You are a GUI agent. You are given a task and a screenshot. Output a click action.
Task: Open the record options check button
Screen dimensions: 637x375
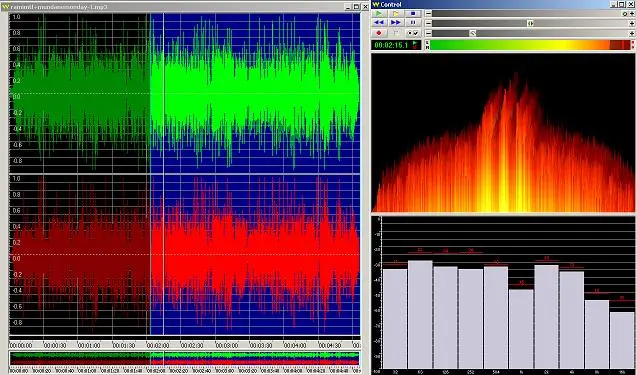[413, 33]
